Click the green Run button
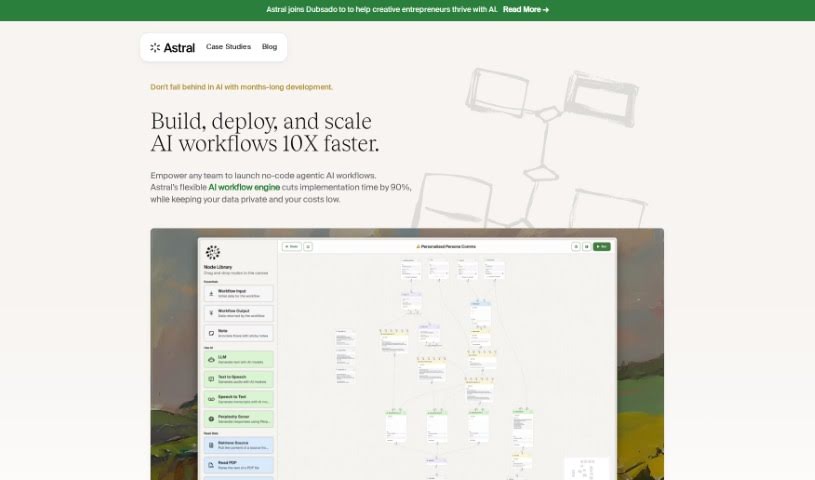The image size is (815, 480). (x=602, y=247)
